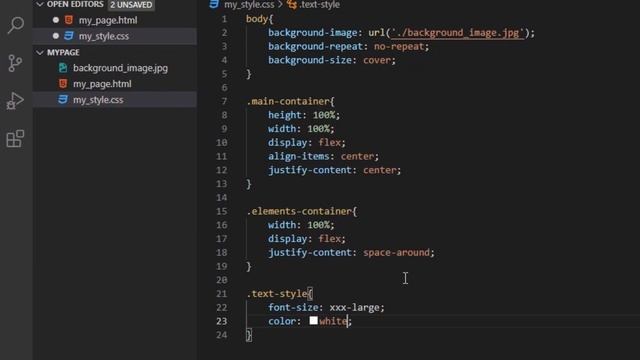Click the align-items property
640x360 pixels.
(x=299, y=156)
